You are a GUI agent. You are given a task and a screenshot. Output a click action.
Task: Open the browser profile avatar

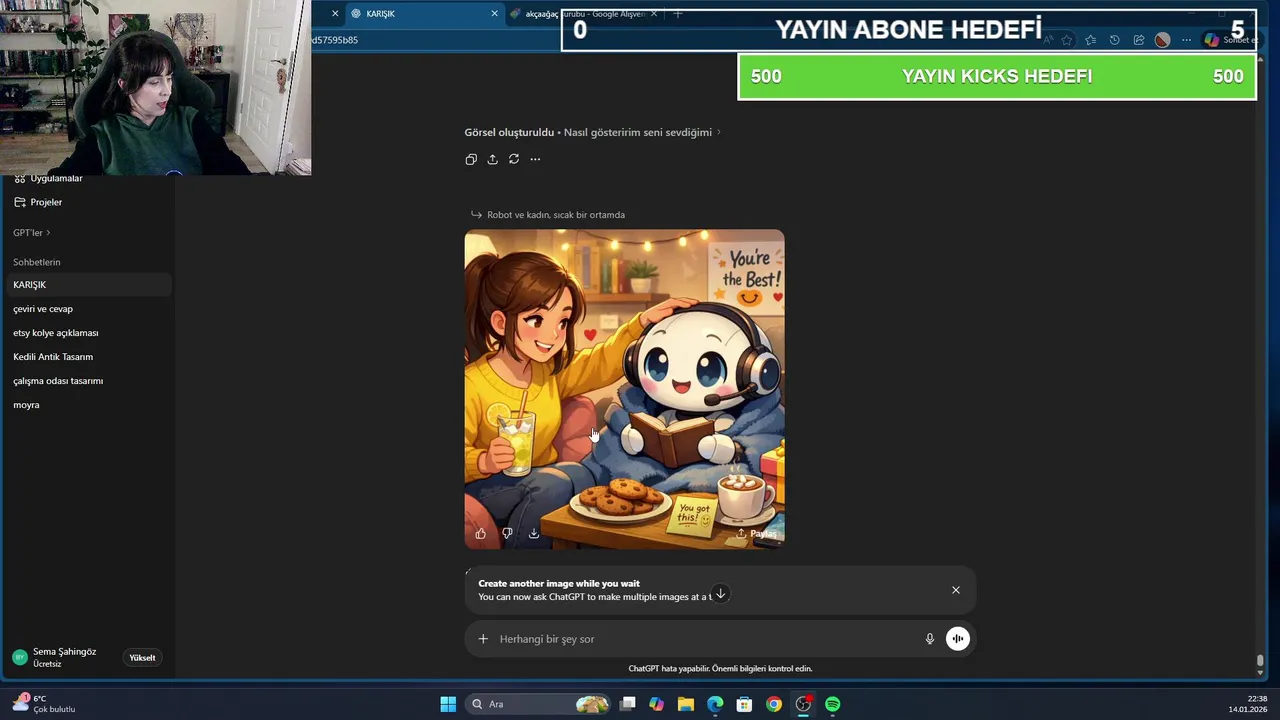click(1162, 40)
